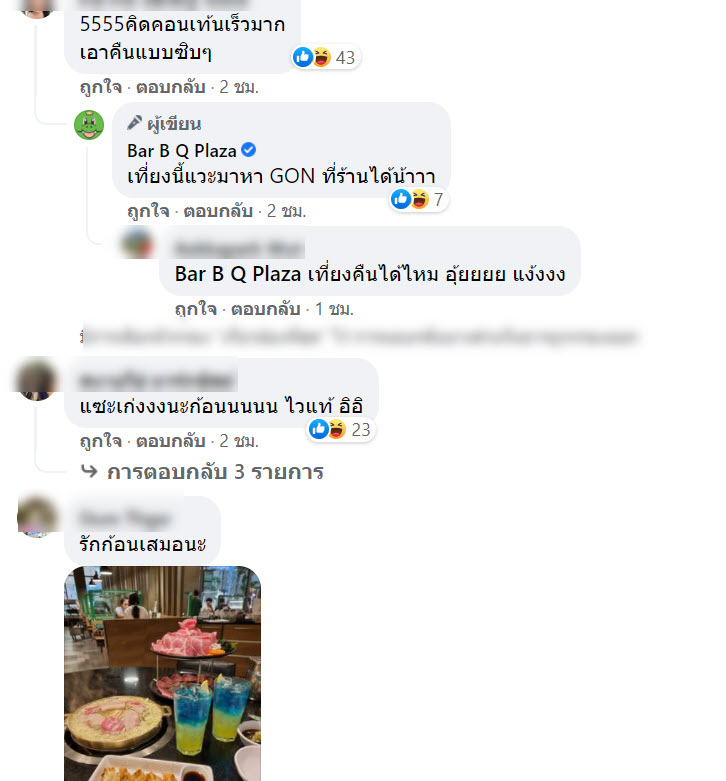Open the blurred avatar of the เที่ยงคืนได้ไหม reply
The width and height of the screenshot is (726, 781).
[x=137, y=243]
